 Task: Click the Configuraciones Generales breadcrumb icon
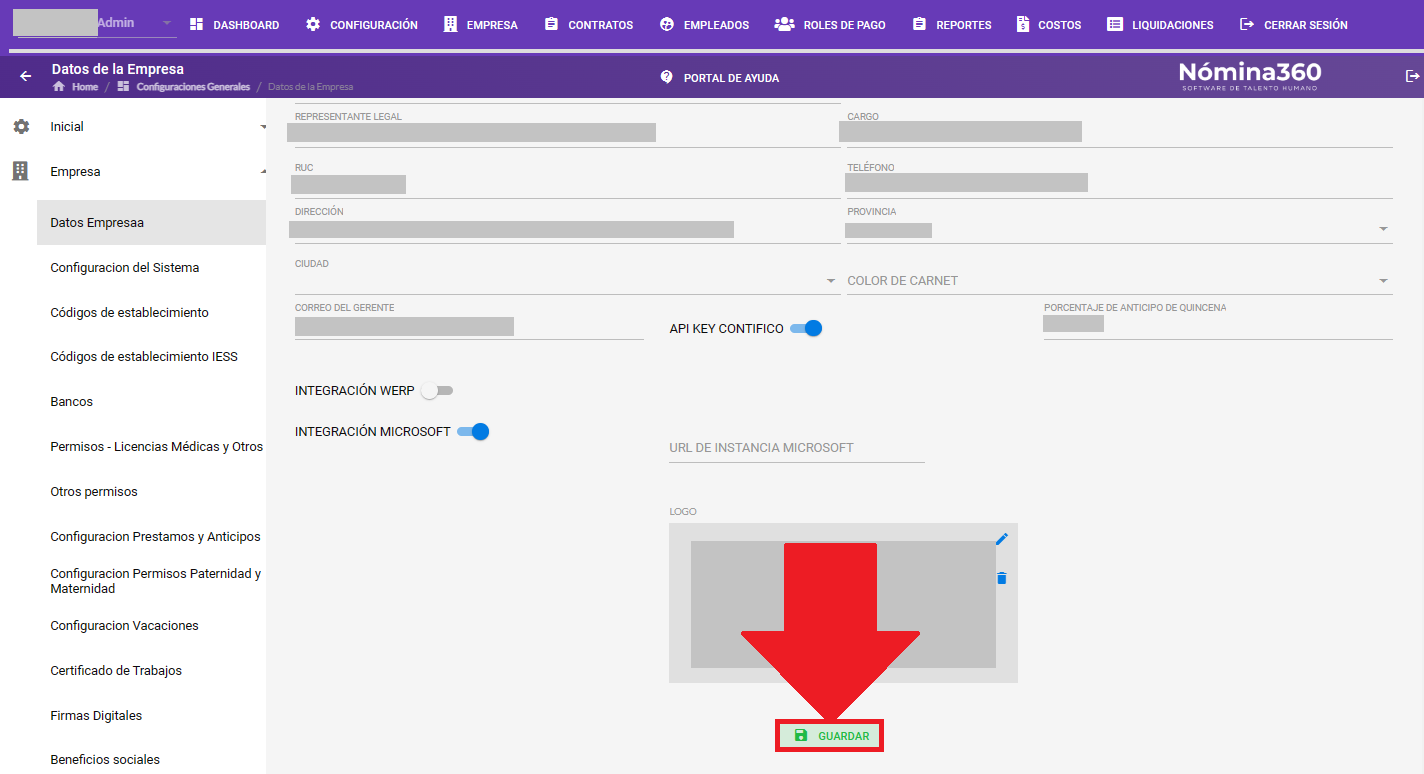click(123, 87)
